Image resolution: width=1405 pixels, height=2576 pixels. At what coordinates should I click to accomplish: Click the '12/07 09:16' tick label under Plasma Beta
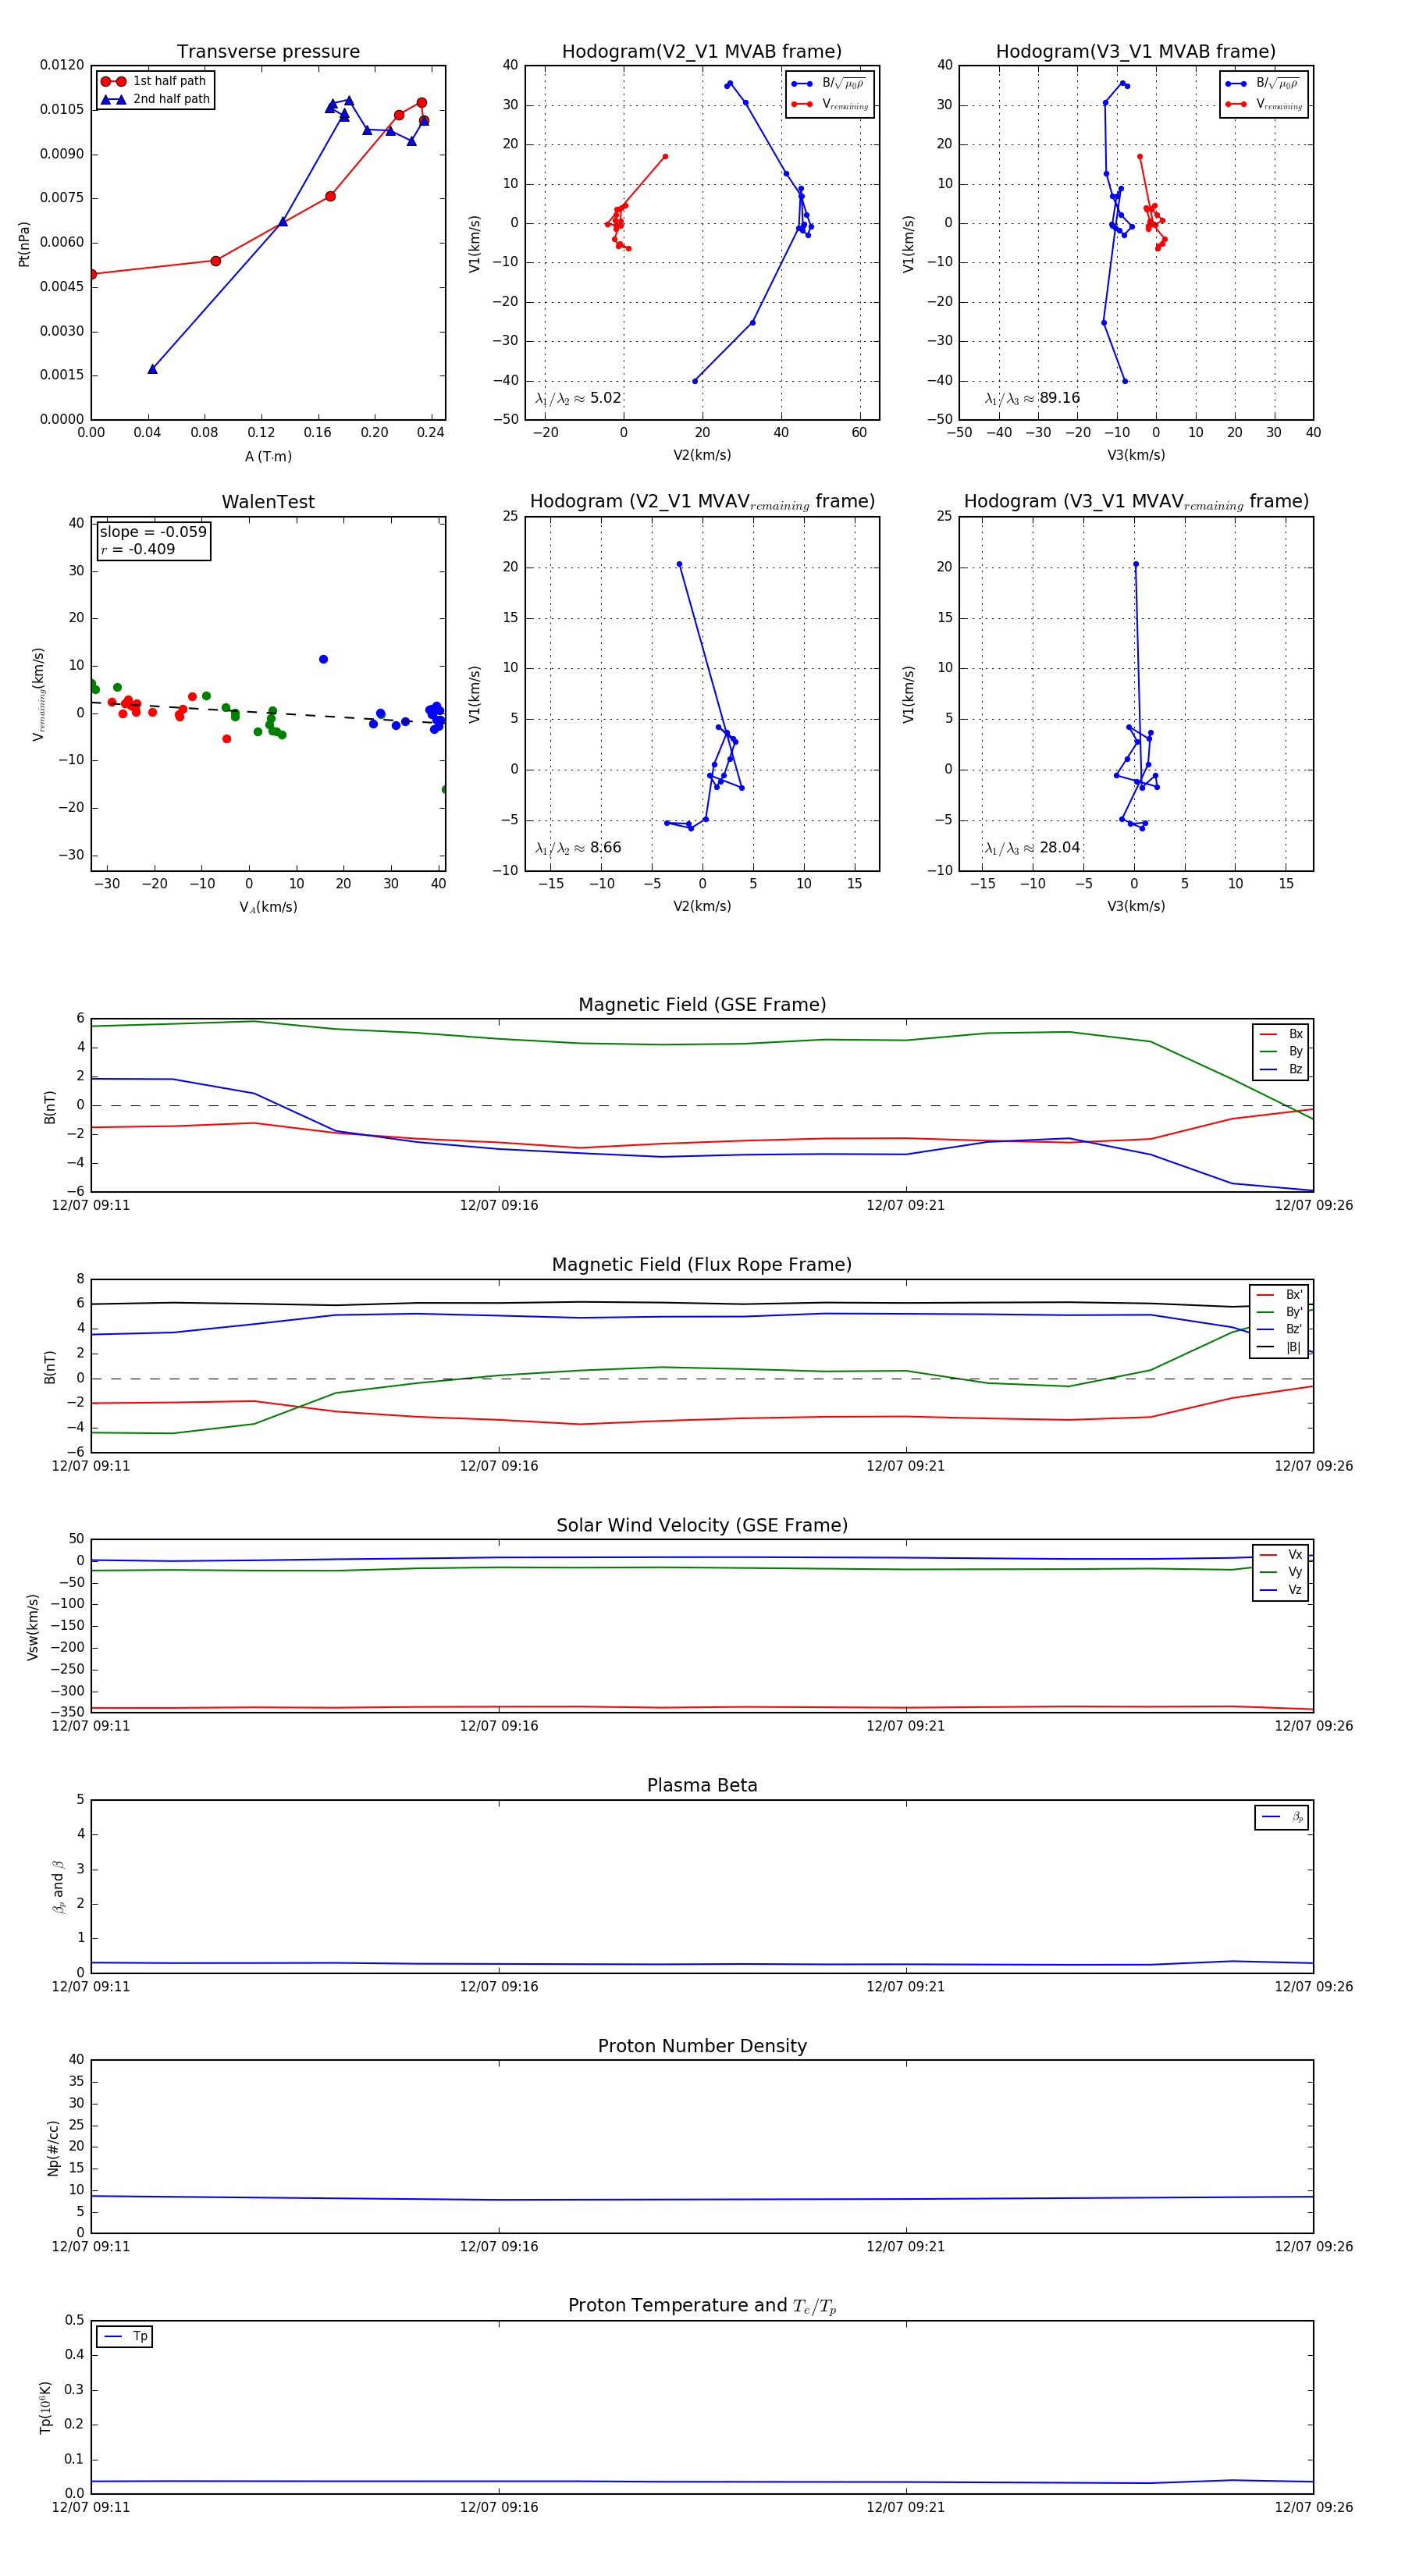(499, 1986)
